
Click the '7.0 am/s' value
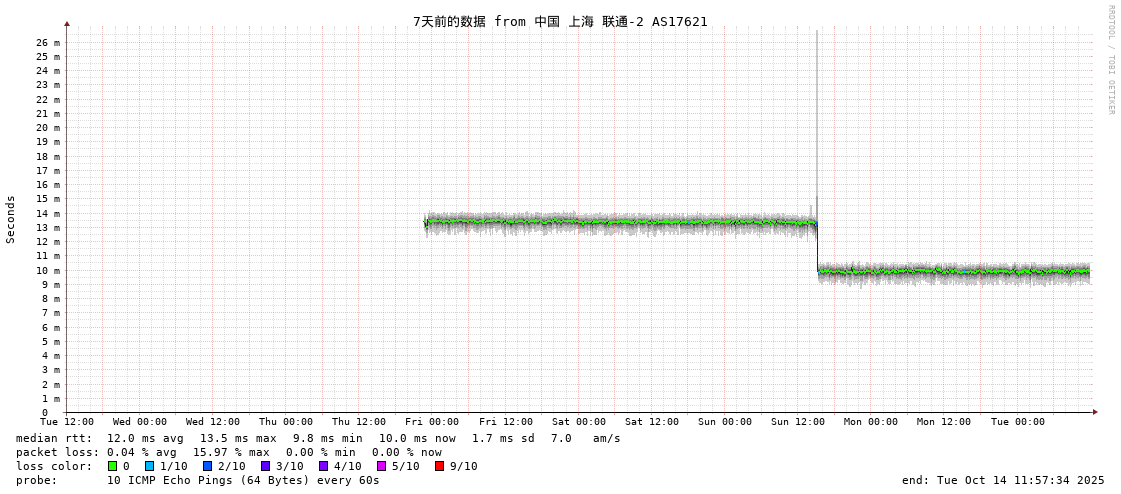pyautogui.click(x=586, y=438)
